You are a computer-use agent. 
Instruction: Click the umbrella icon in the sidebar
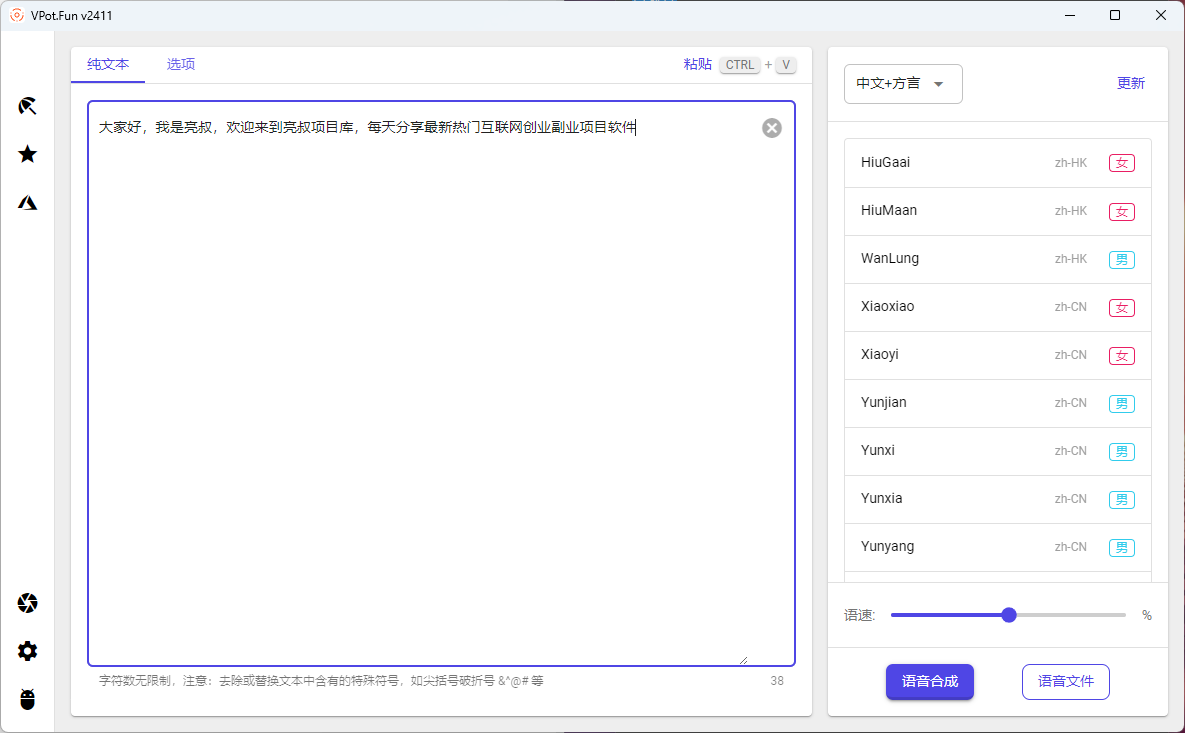28,106
